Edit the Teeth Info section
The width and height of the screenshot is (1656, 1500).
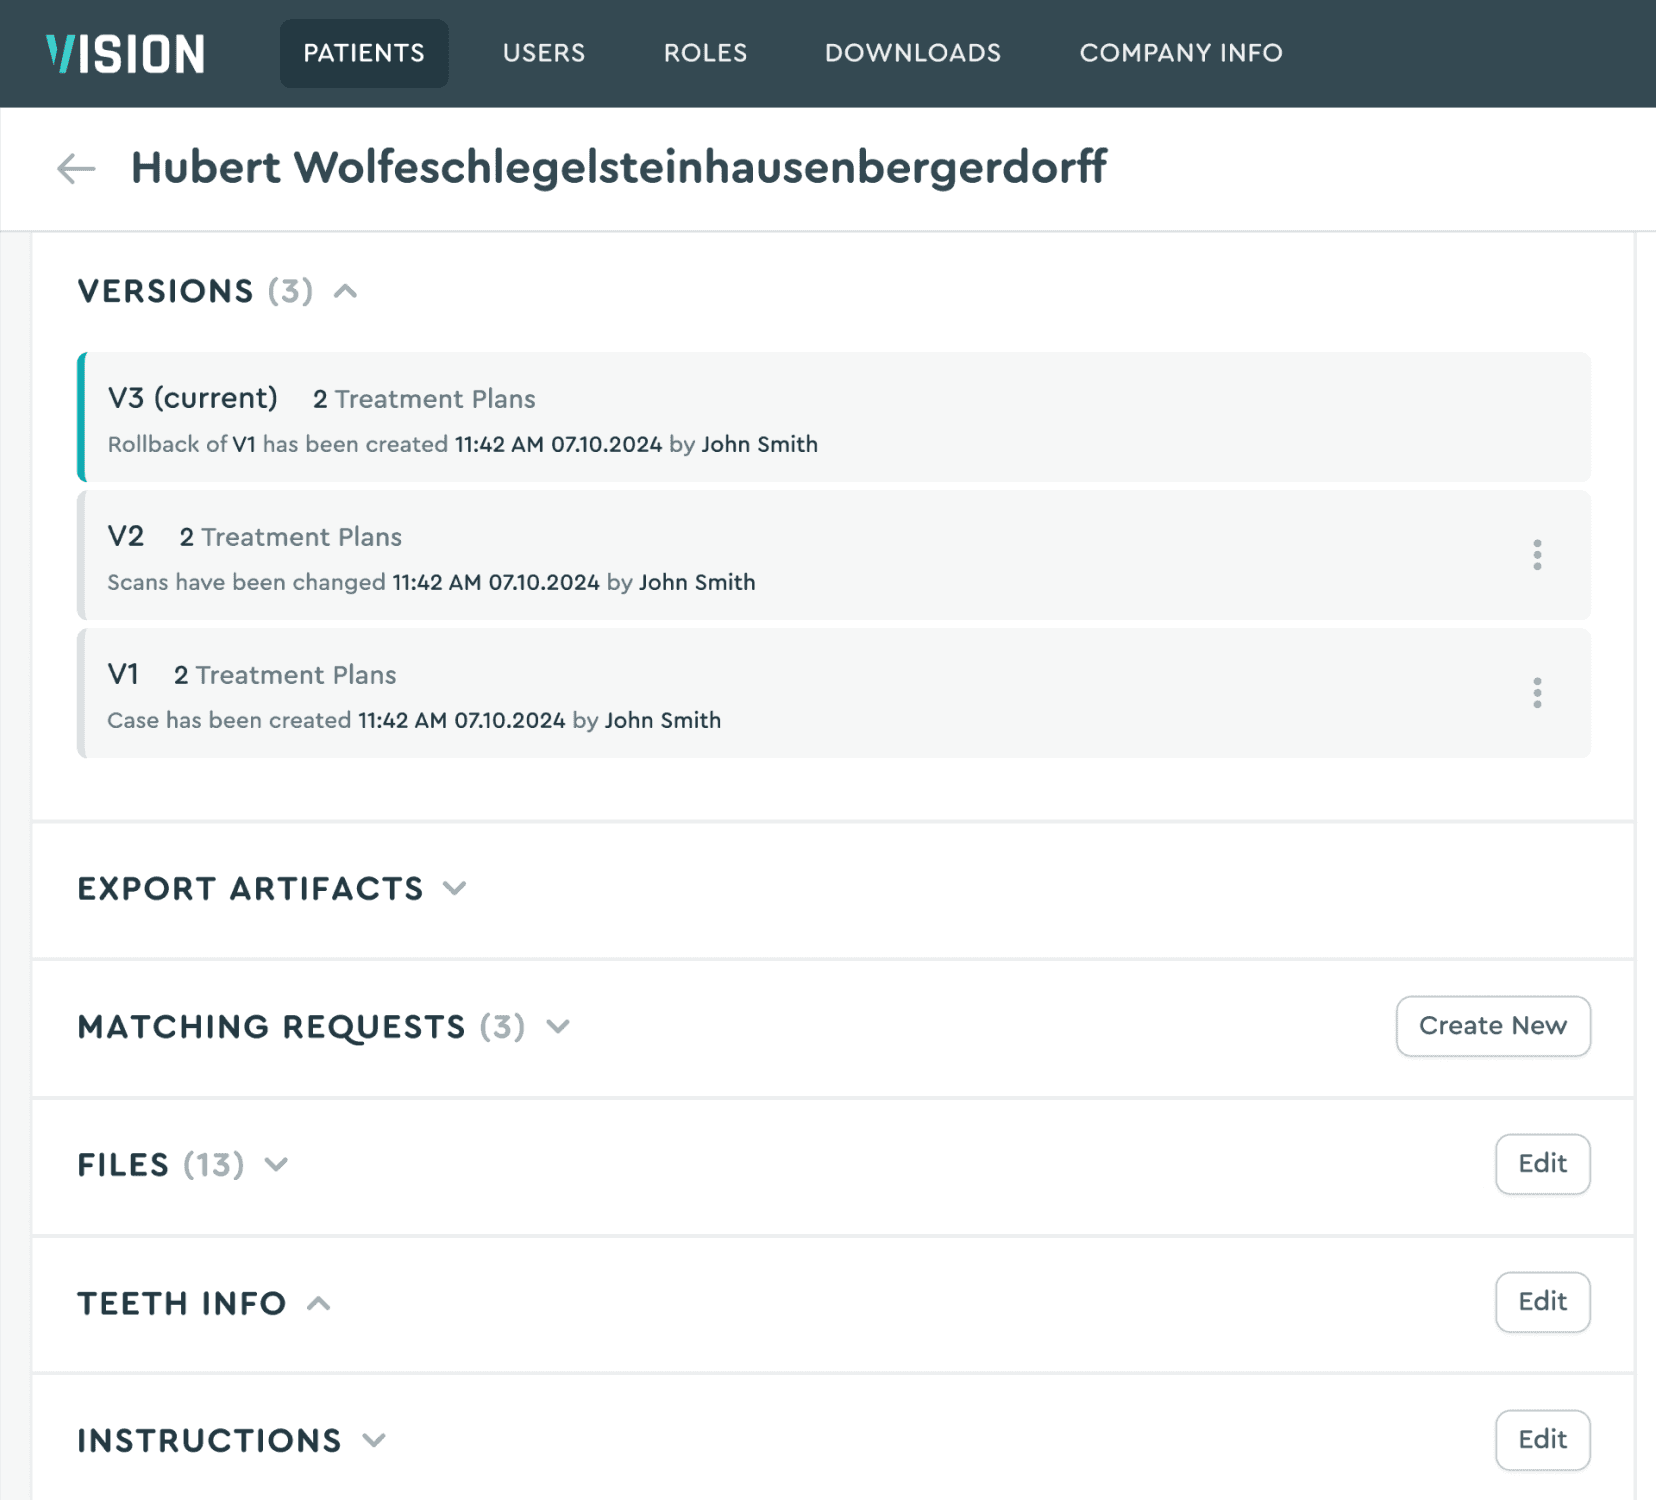1542,1302
